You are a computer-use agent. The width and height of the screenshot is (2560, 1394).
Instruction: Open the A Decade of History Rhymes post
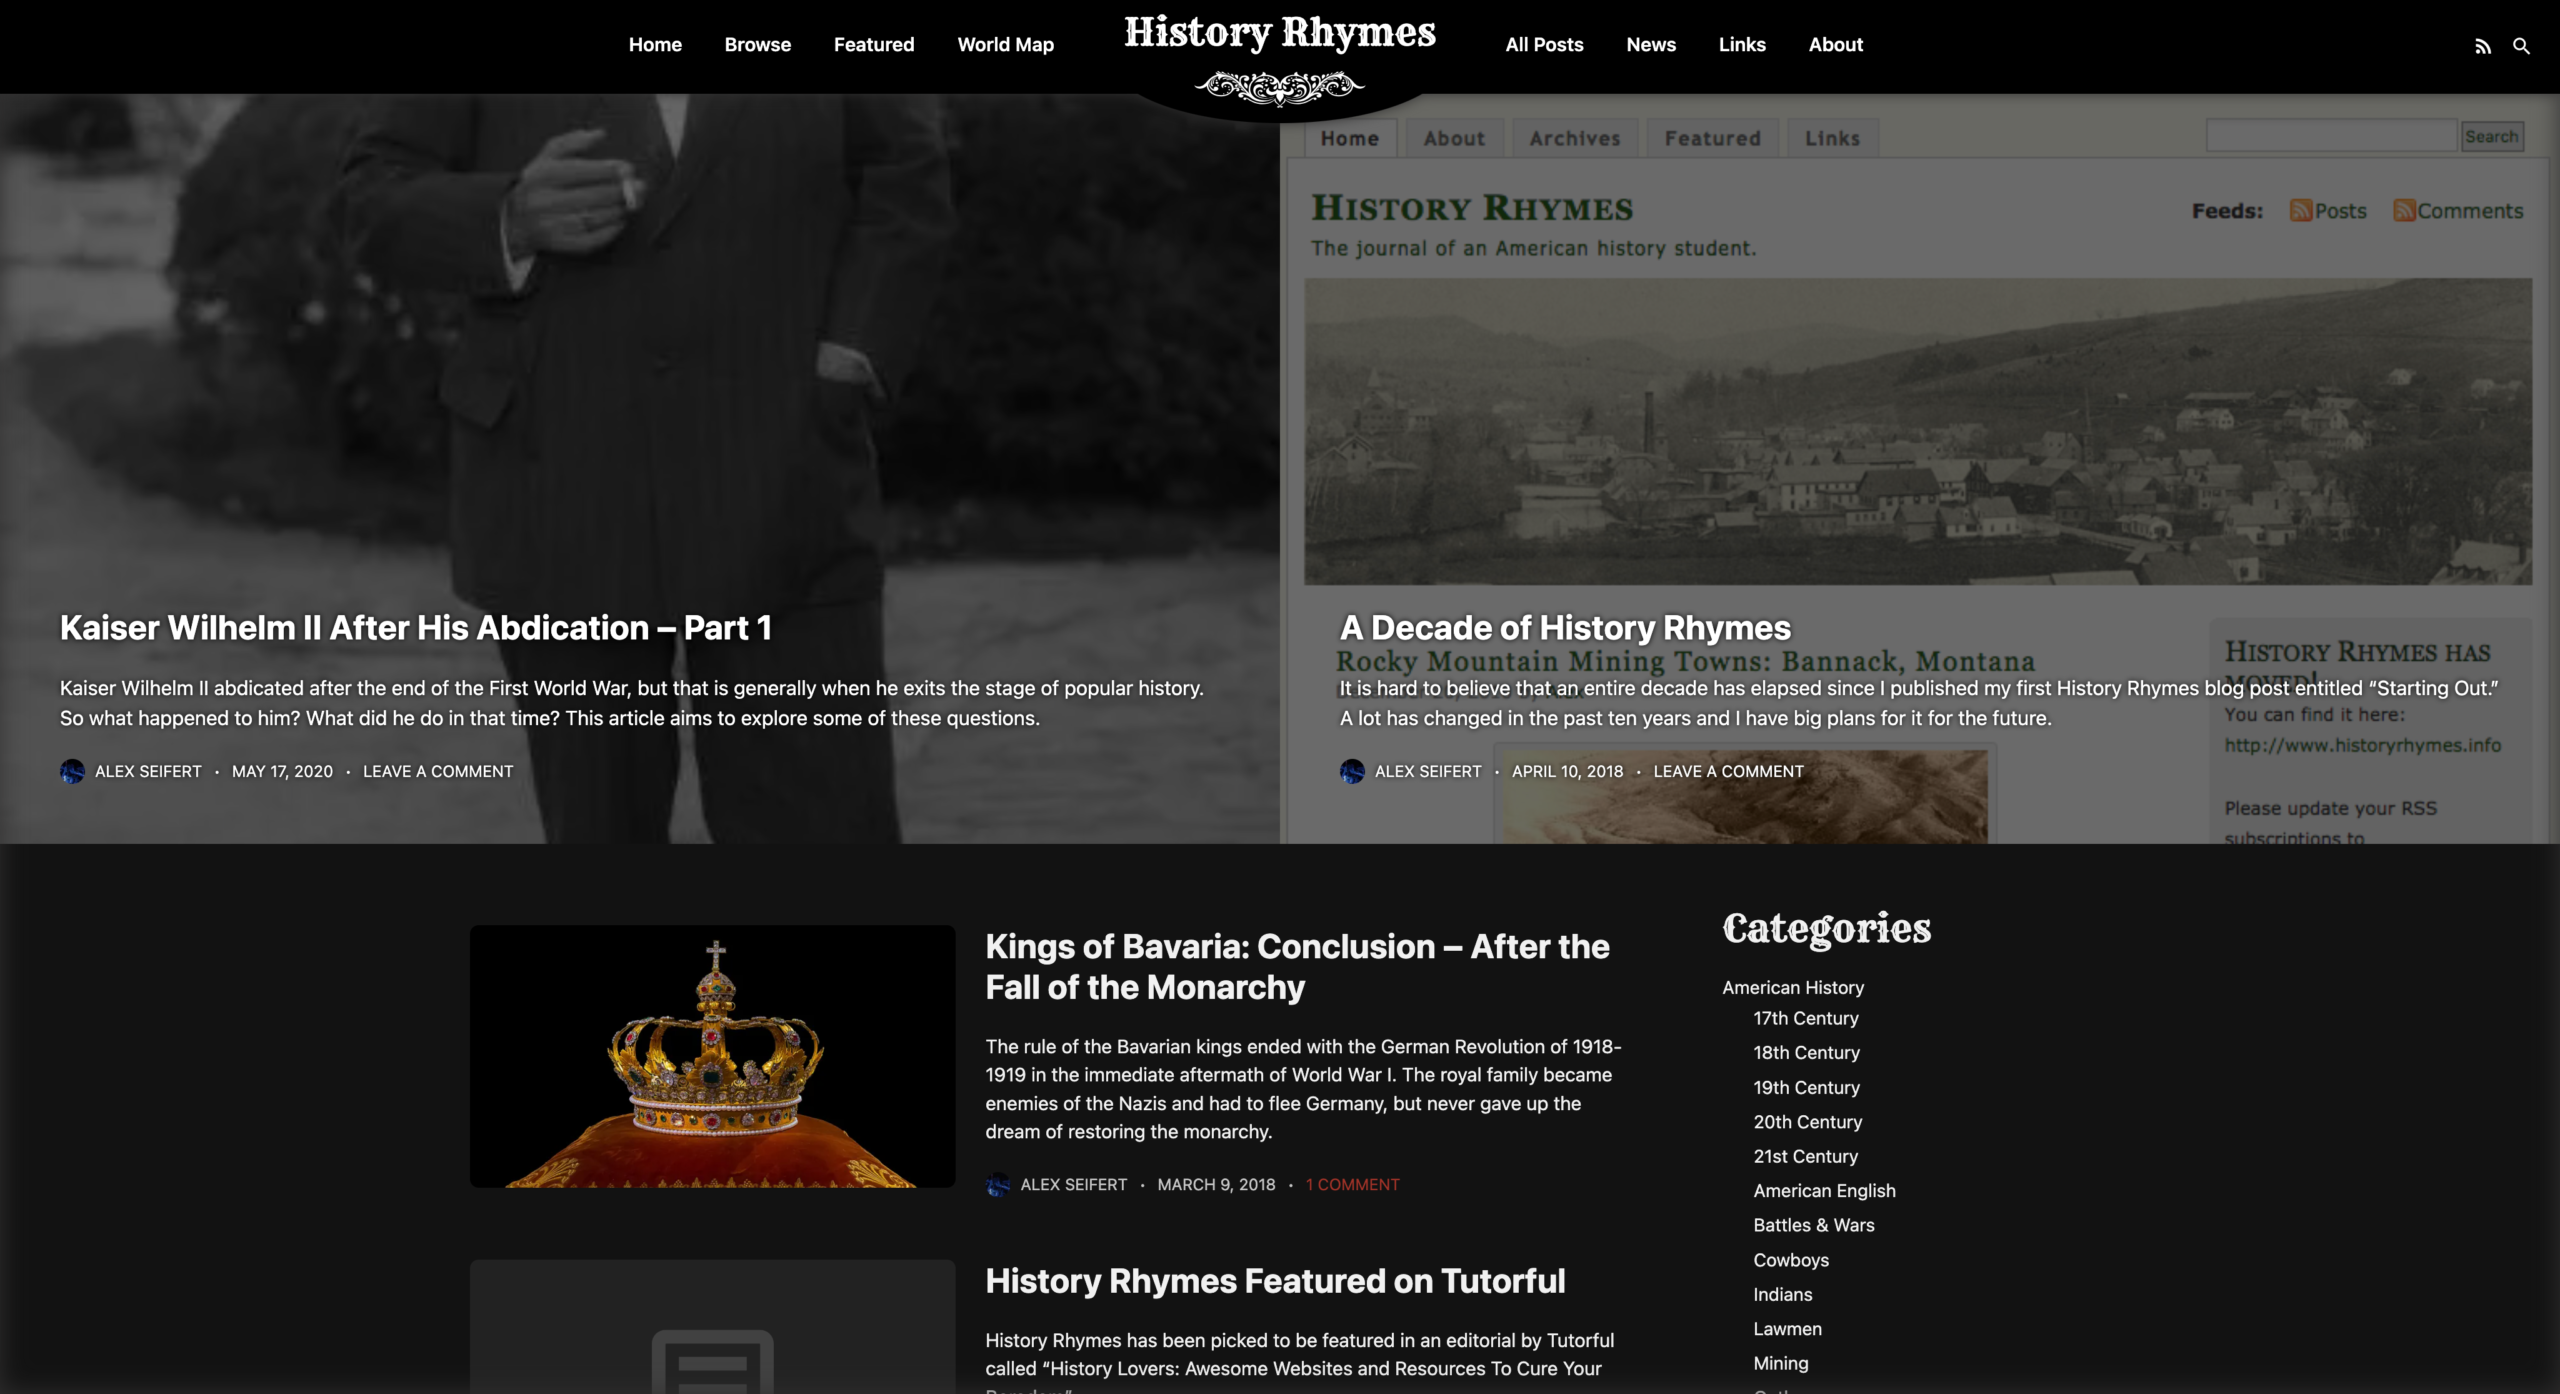[x=1565, y=628]
